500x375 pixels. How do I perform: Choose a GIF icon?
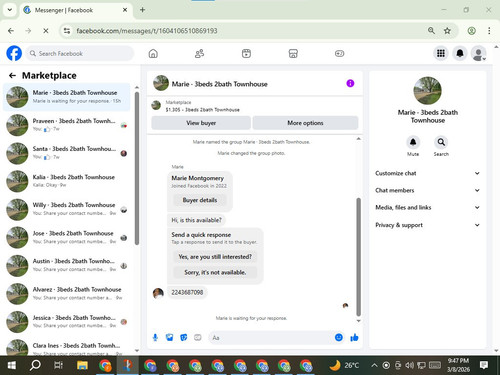pyautogui.click(x=198, y=338)
